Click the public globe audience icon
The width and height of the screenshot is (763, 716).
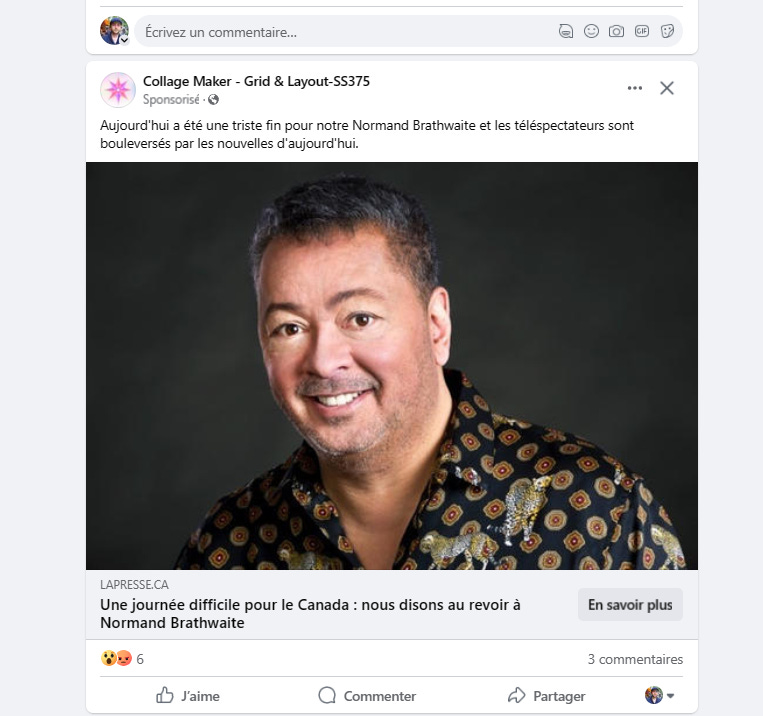point(213,99)
